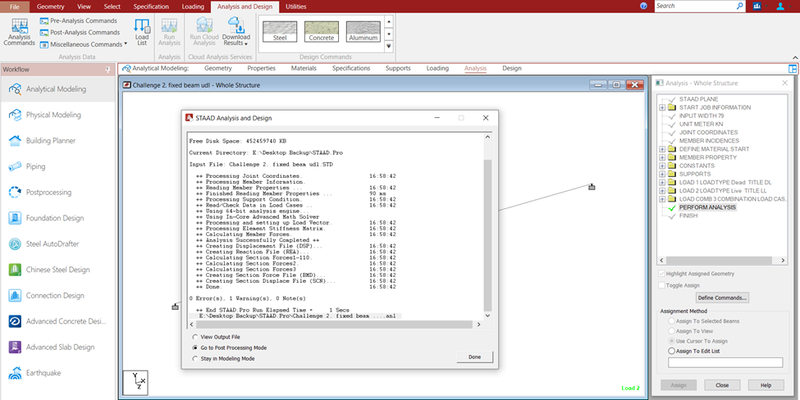Viewport: 800px width, 400px height.
Task: Click the Done button
Action: [x=474, y=357]
